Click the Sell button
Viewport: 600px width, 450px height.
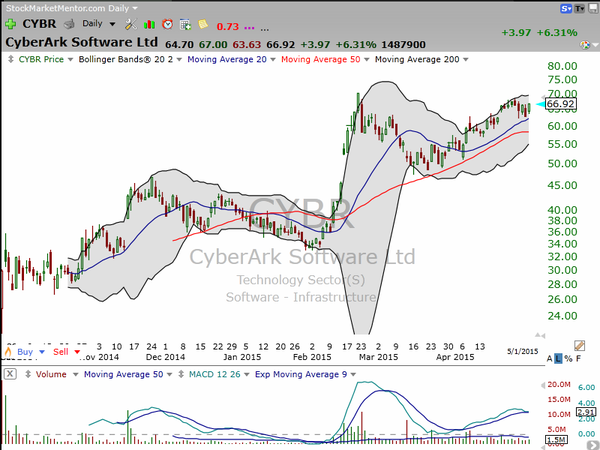[60, 352]
